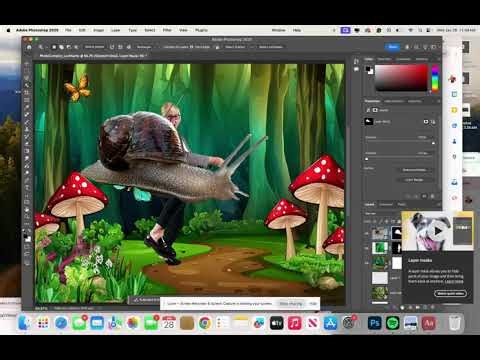Select the Clone Stamp tool

tap(27, 129)
